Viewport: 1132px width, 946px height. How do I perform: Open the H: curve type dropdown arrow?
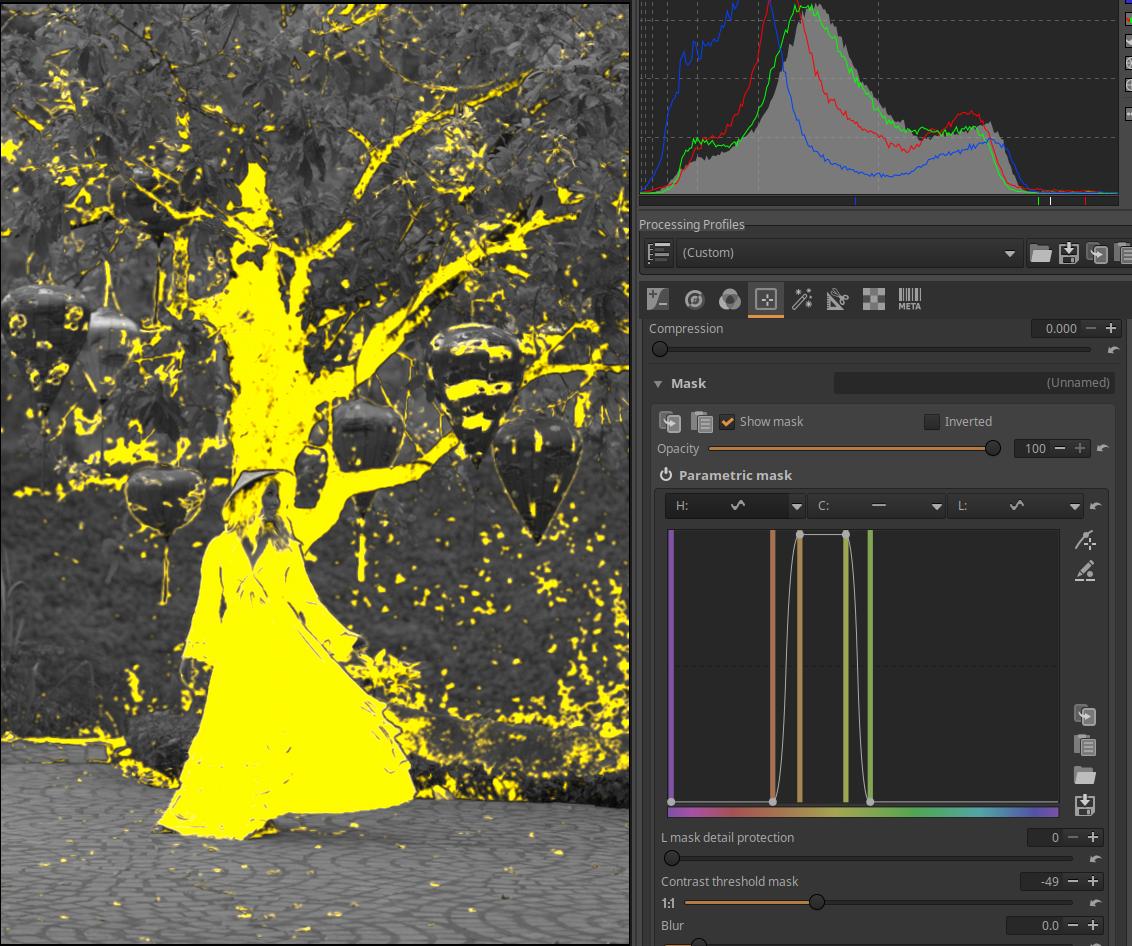pos(797,507)
